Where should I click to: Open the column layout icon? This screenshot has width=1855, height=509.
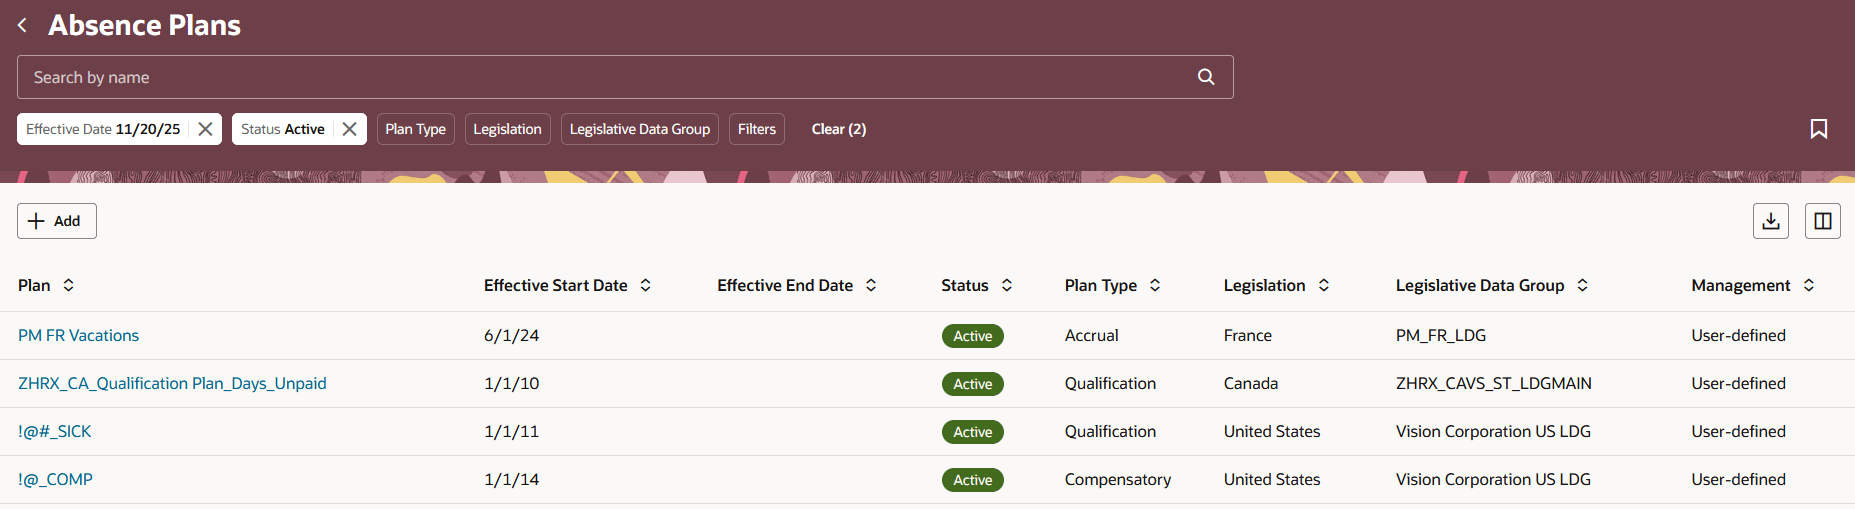click(1823, 221)
